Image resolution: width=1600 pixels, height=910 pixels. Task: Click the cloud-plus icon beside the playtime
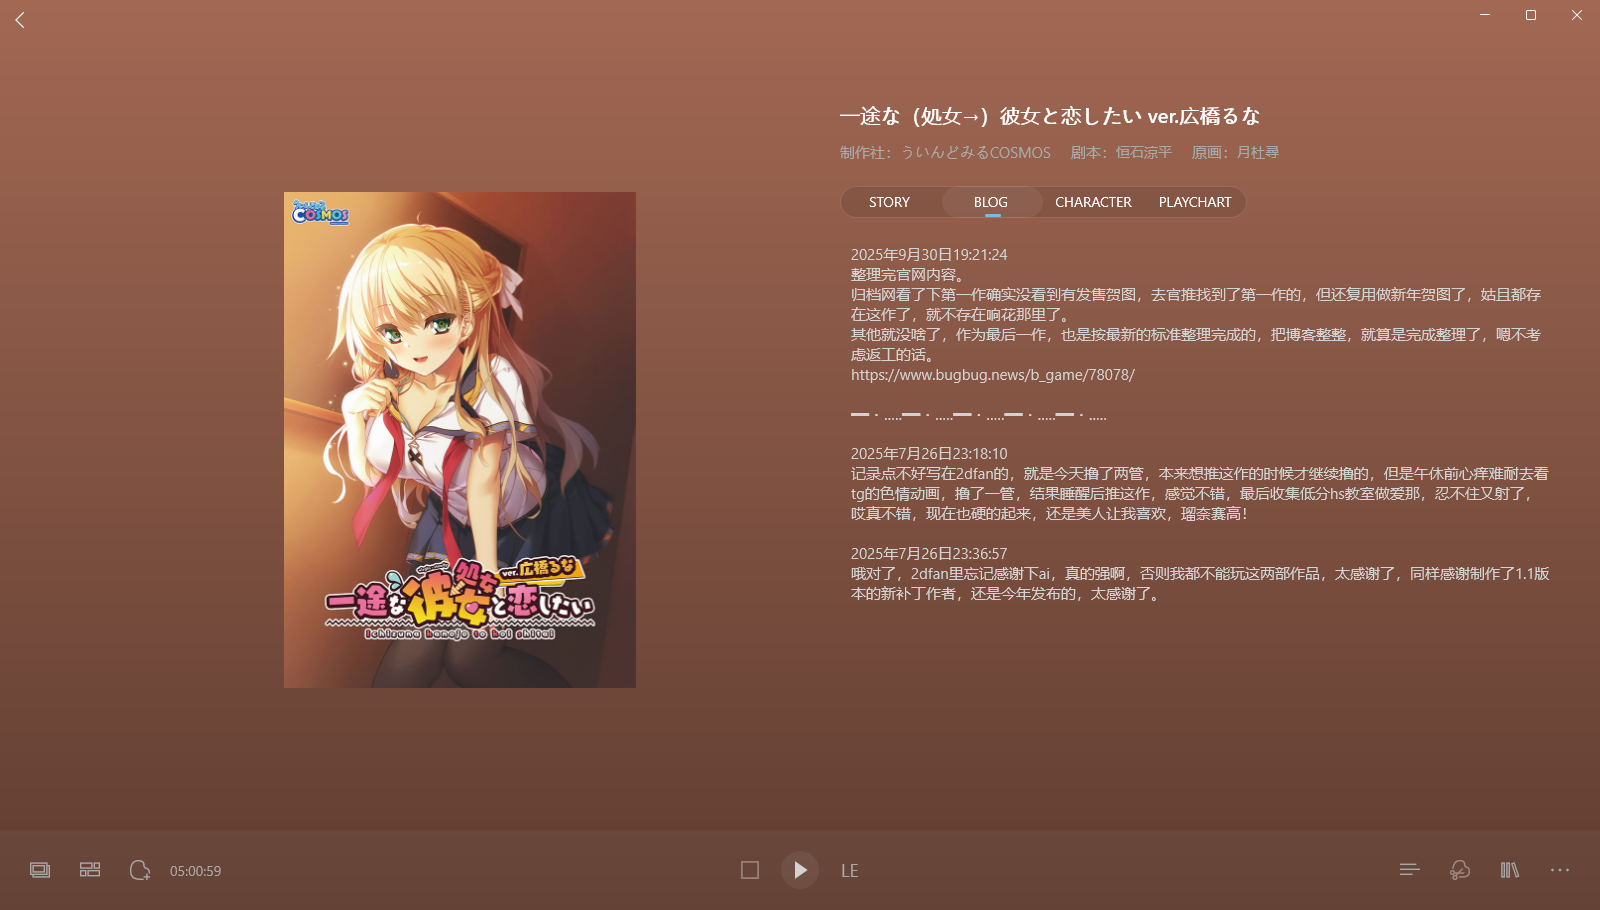[x=140, y=870]
